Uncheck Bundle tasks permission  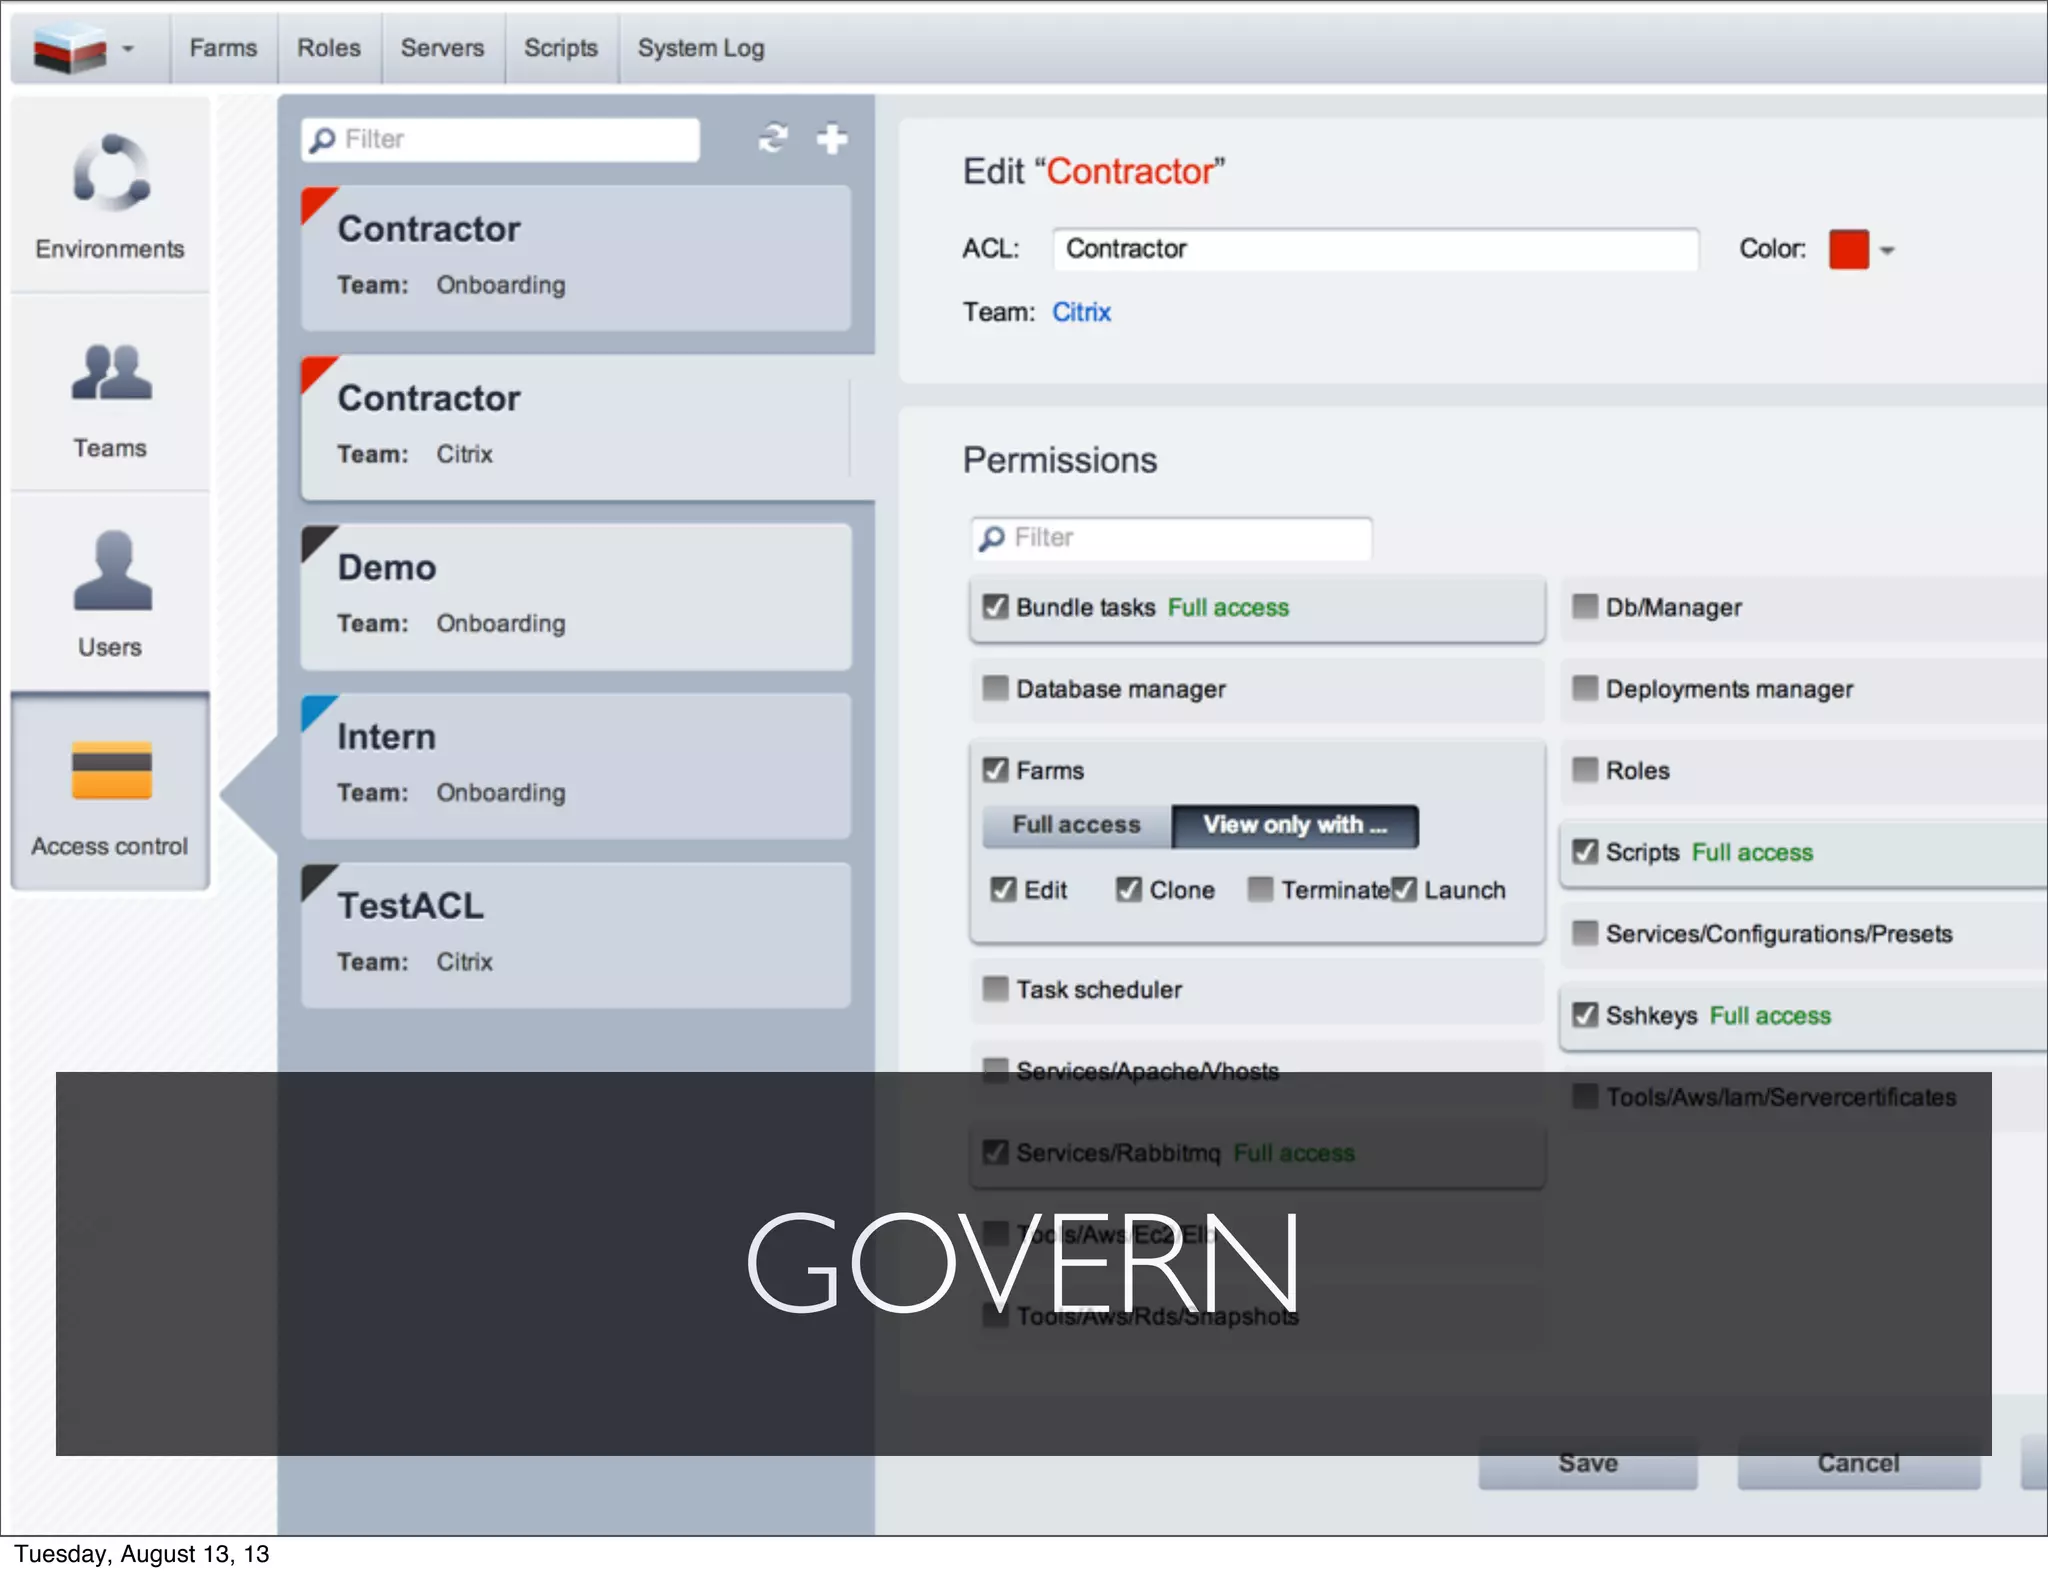tap(995, 607)
